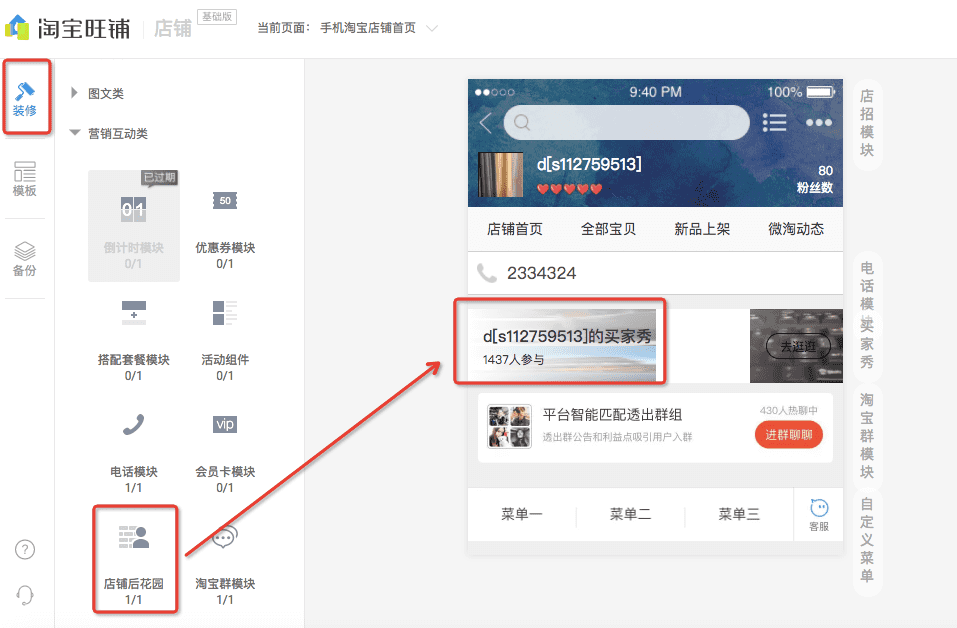Screen dimensions: 957x628
Task: Switch to 新品上架 tab in preview
Action: 702,229
